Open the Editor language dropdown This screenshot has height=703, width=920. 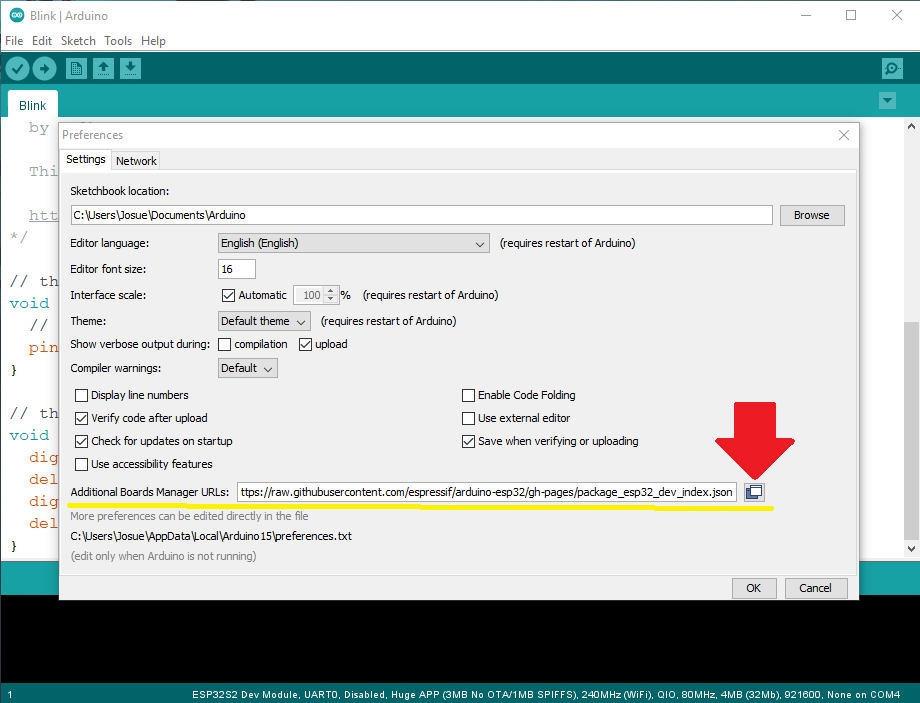point(354,243)
